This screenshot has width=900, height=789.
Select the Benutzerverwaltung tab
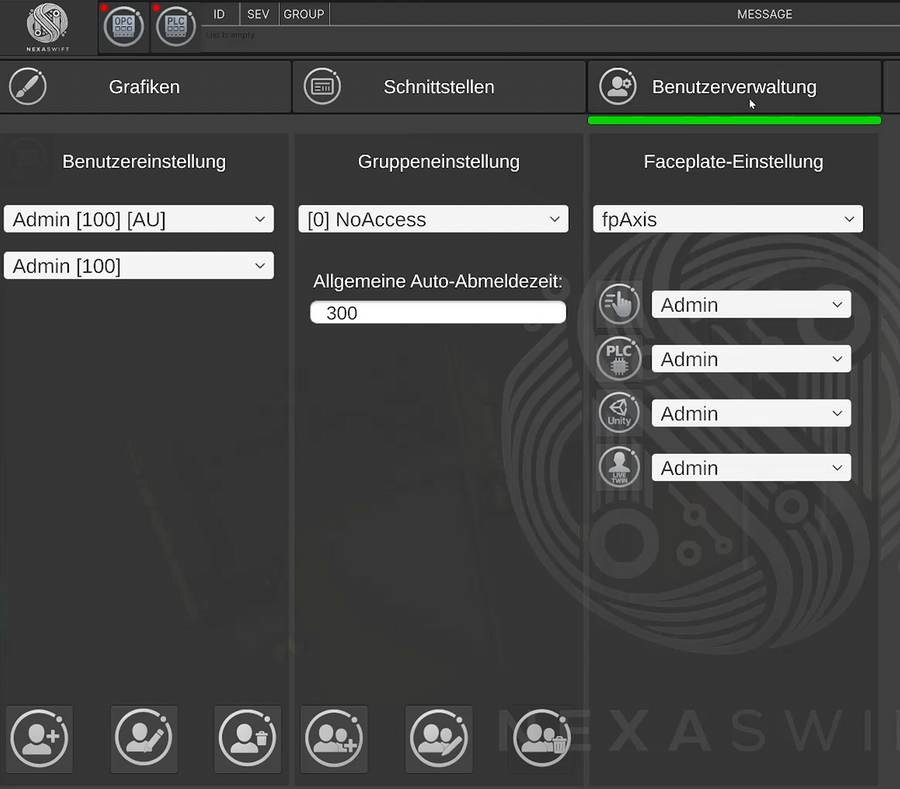[x=734, y=87]
